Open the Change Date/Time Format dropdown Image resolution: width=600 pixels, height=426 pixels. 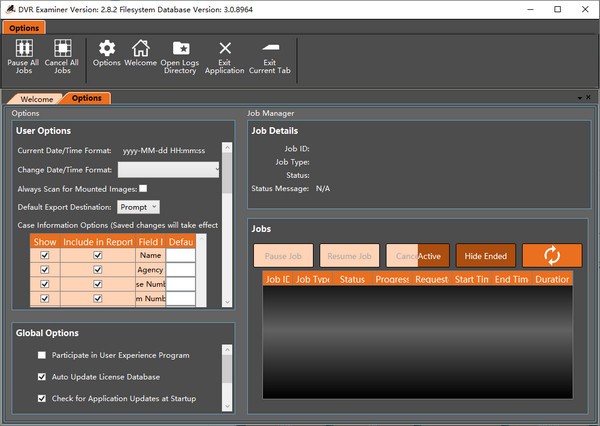tap(168, 170)
